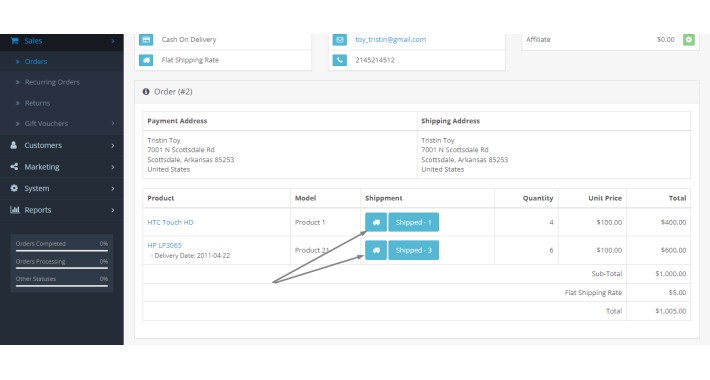
Task: Click the Other Statuses progress bar
Action: [62, 285]
